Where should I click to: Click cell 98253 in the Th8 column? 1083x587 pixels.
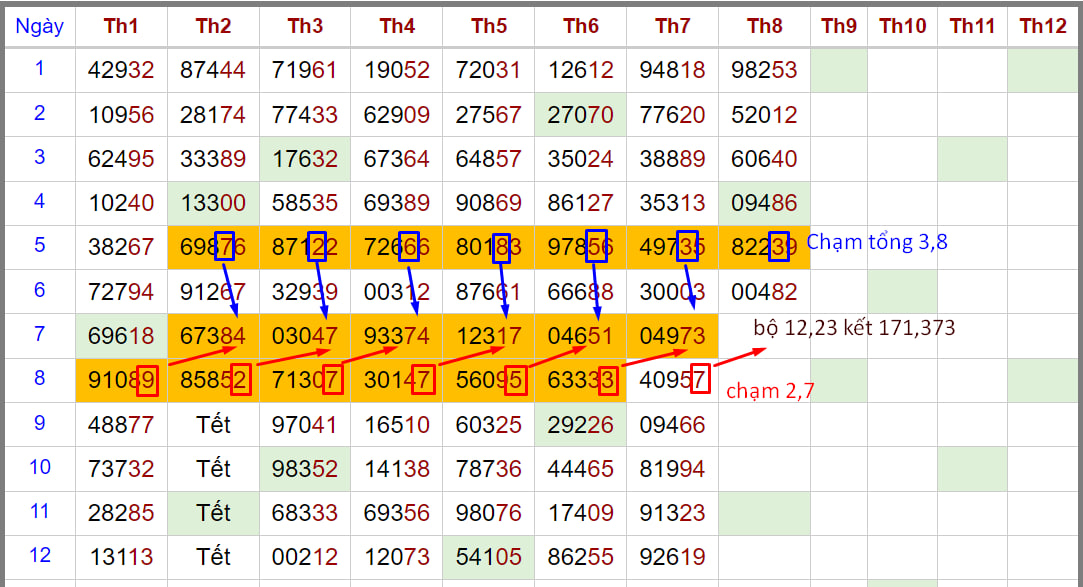click(x=764, y=70)
